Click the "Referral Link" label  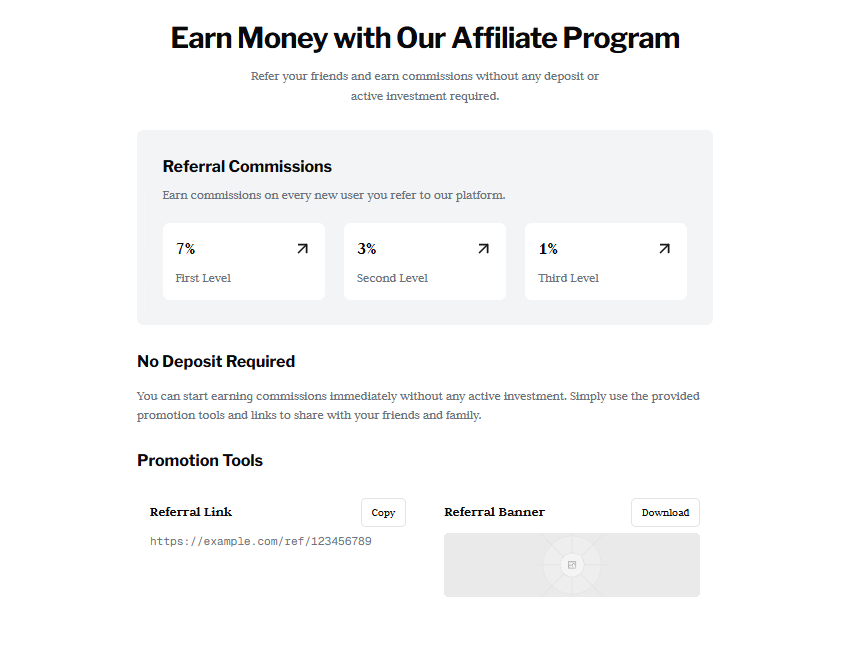pyautogui.click(x=191, y=512)
